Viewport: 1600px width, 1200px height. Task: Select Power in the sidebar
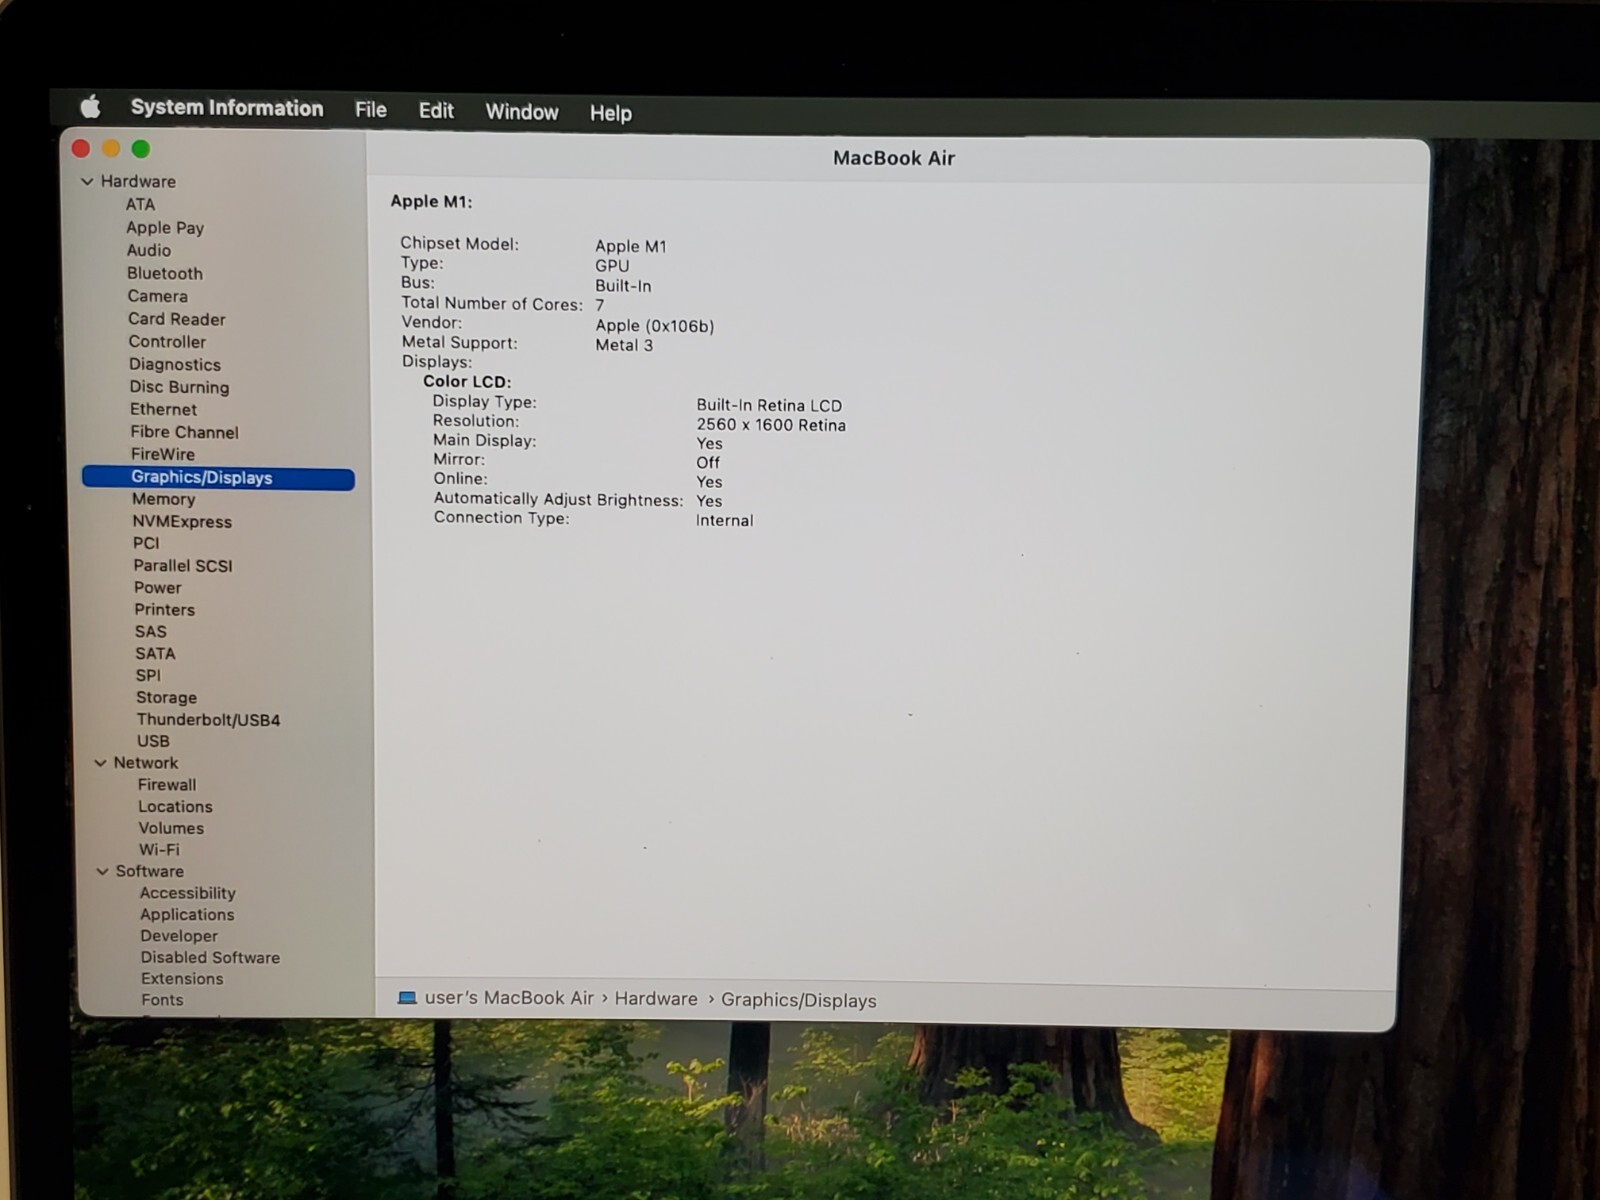click(158, 588)
